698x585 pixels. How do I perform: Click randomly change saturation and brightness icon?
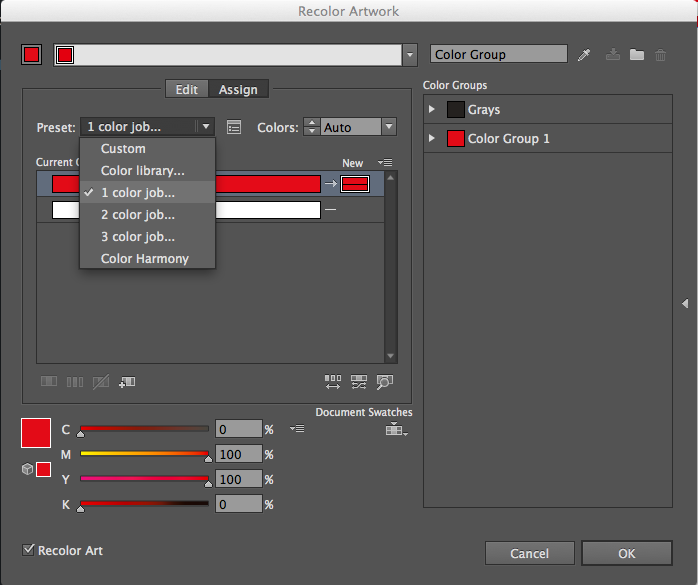point(359,382)
